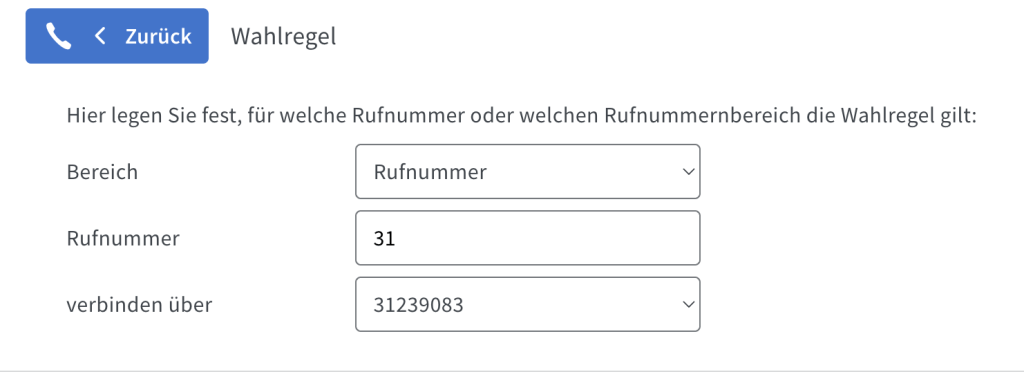Click the arrow of the Bereich combo box

click(687, 172)
